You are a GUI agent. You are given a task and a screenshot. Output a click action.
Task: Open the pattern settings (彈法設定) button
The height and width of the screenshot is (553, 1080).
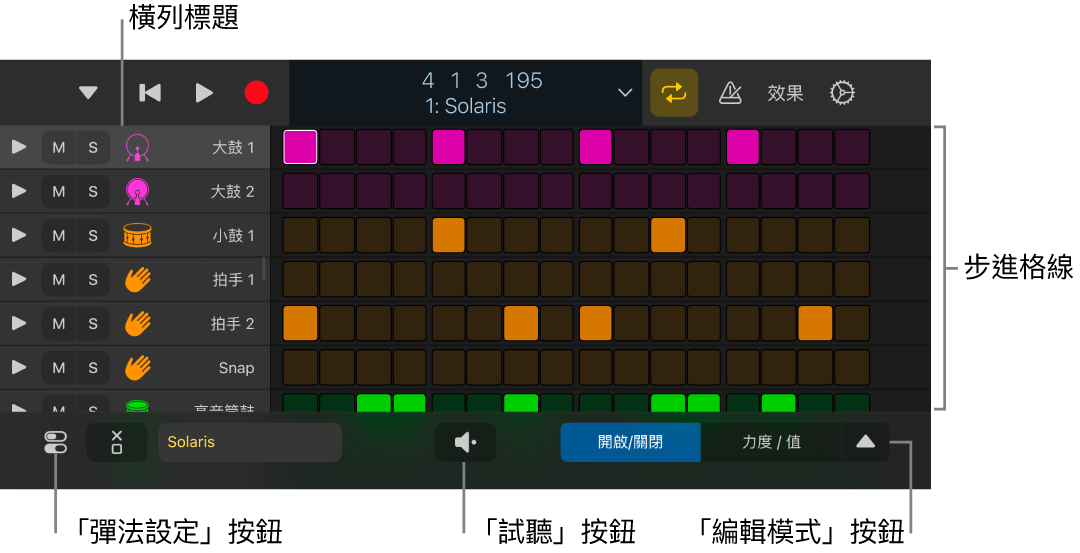point(55,442)
